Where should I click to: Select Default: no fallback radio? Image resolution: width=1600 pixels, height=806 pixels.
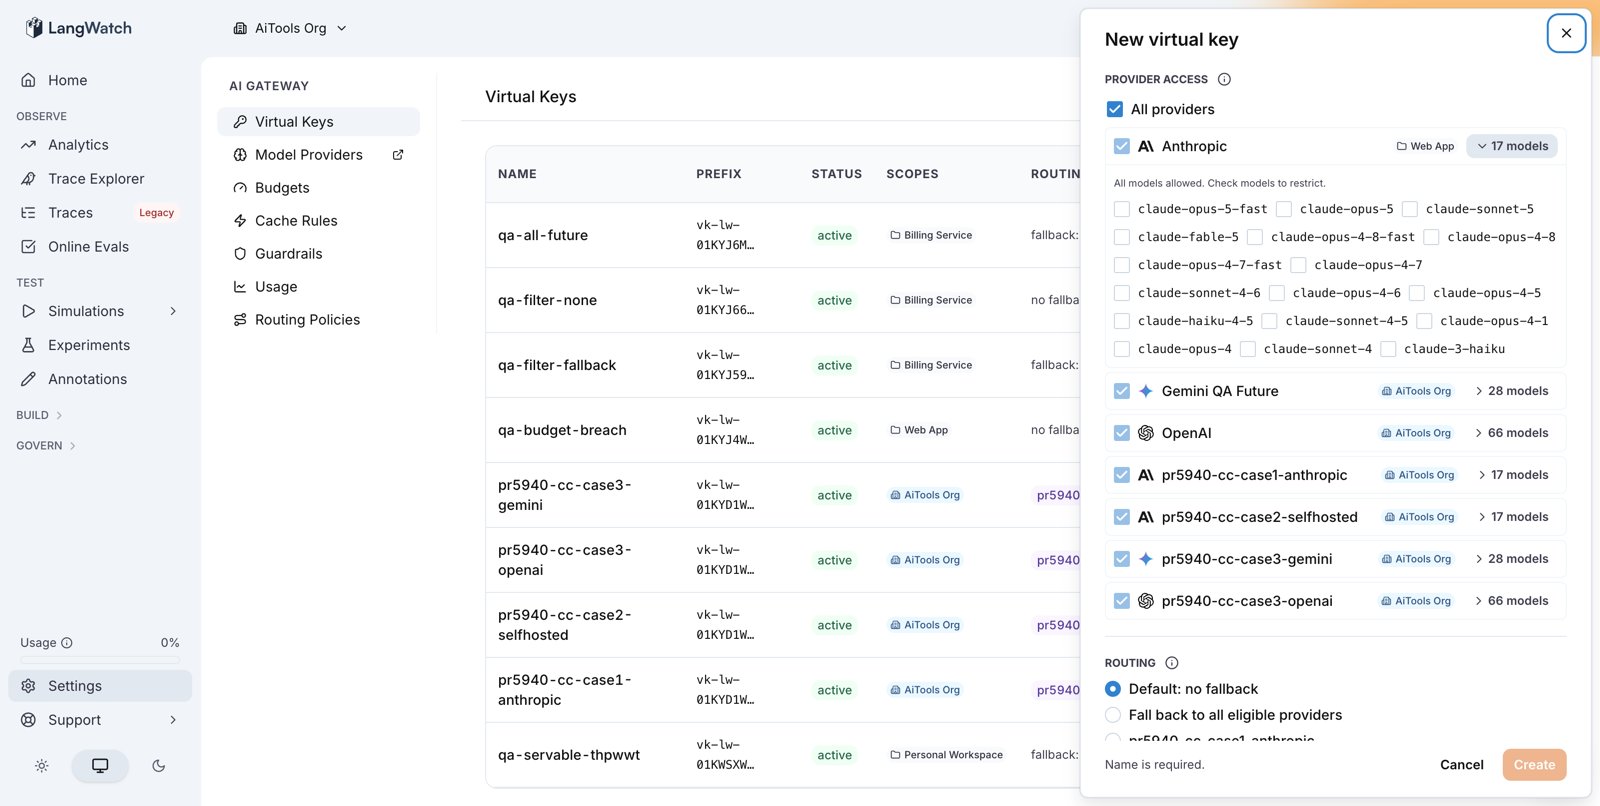(x=1113, y=689)
